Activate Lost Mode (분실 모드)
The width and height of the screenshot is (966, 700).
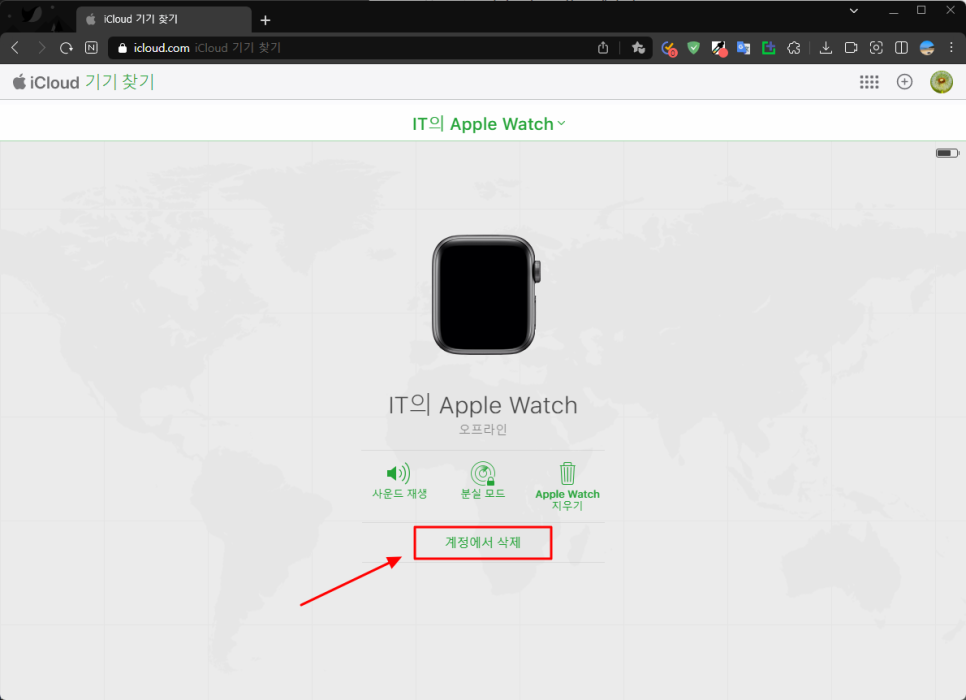483,481
